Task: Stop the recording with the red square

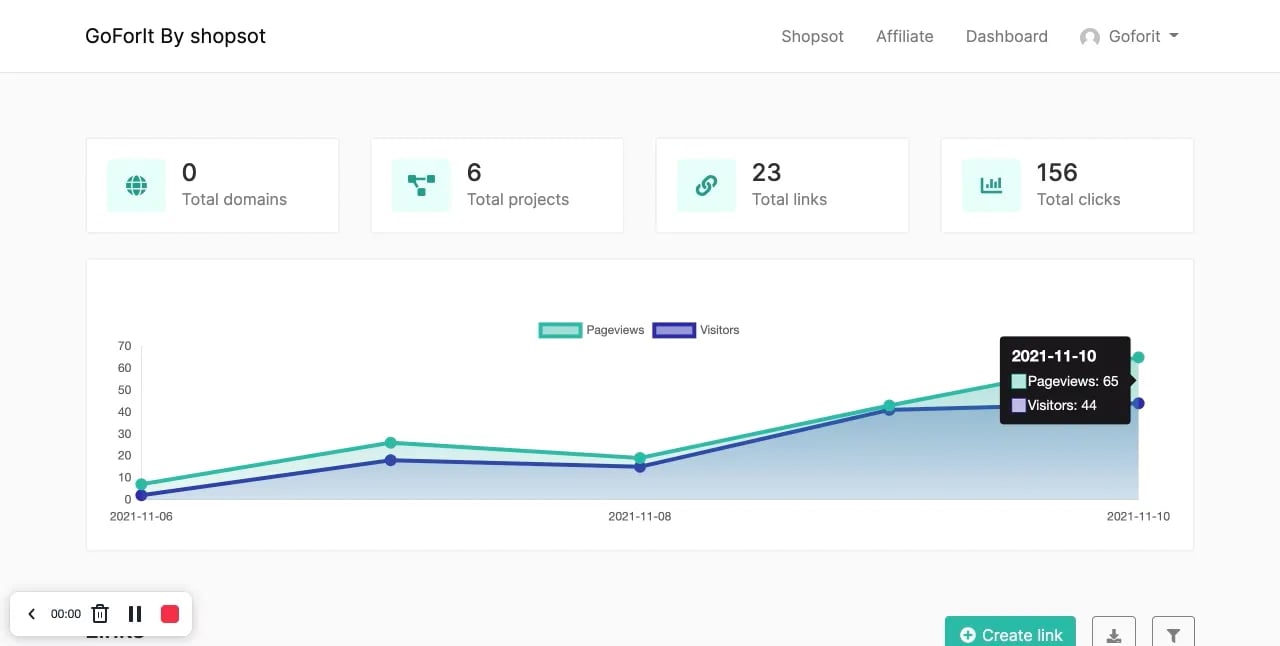Action: click(170, 614)
